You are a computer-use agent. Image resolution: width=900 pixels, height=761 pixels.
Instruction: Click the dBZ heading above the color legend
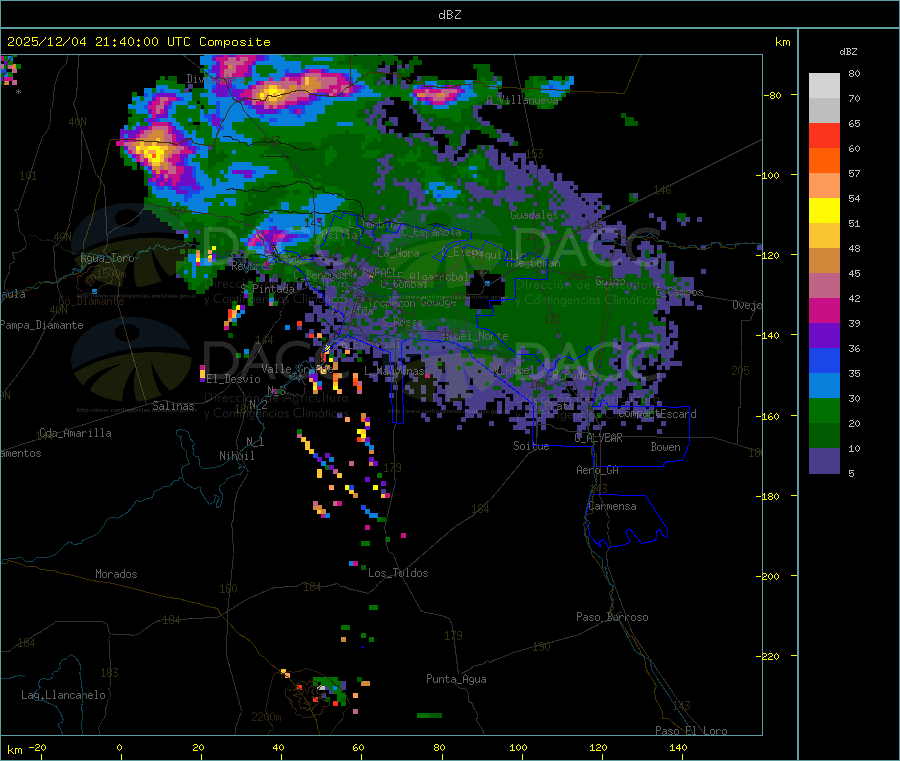tap(848, 52)
